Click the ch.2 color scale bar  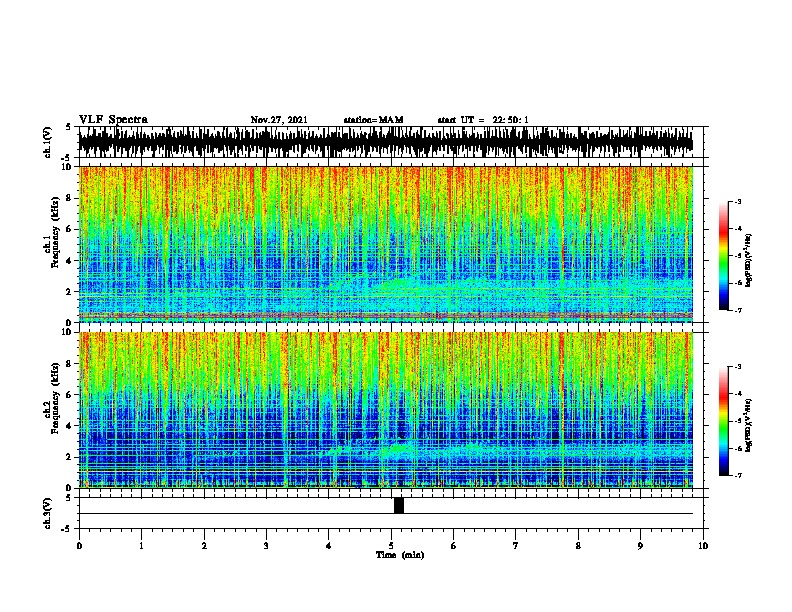coord(723,421)
